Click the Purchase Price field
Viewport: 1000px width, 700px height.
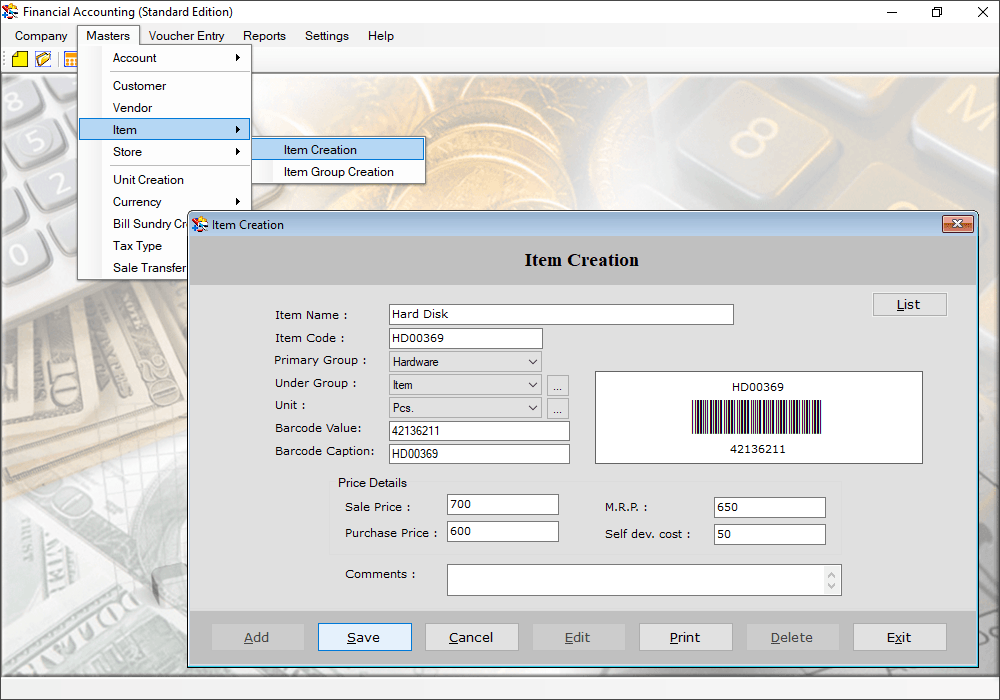click(503, 532)
